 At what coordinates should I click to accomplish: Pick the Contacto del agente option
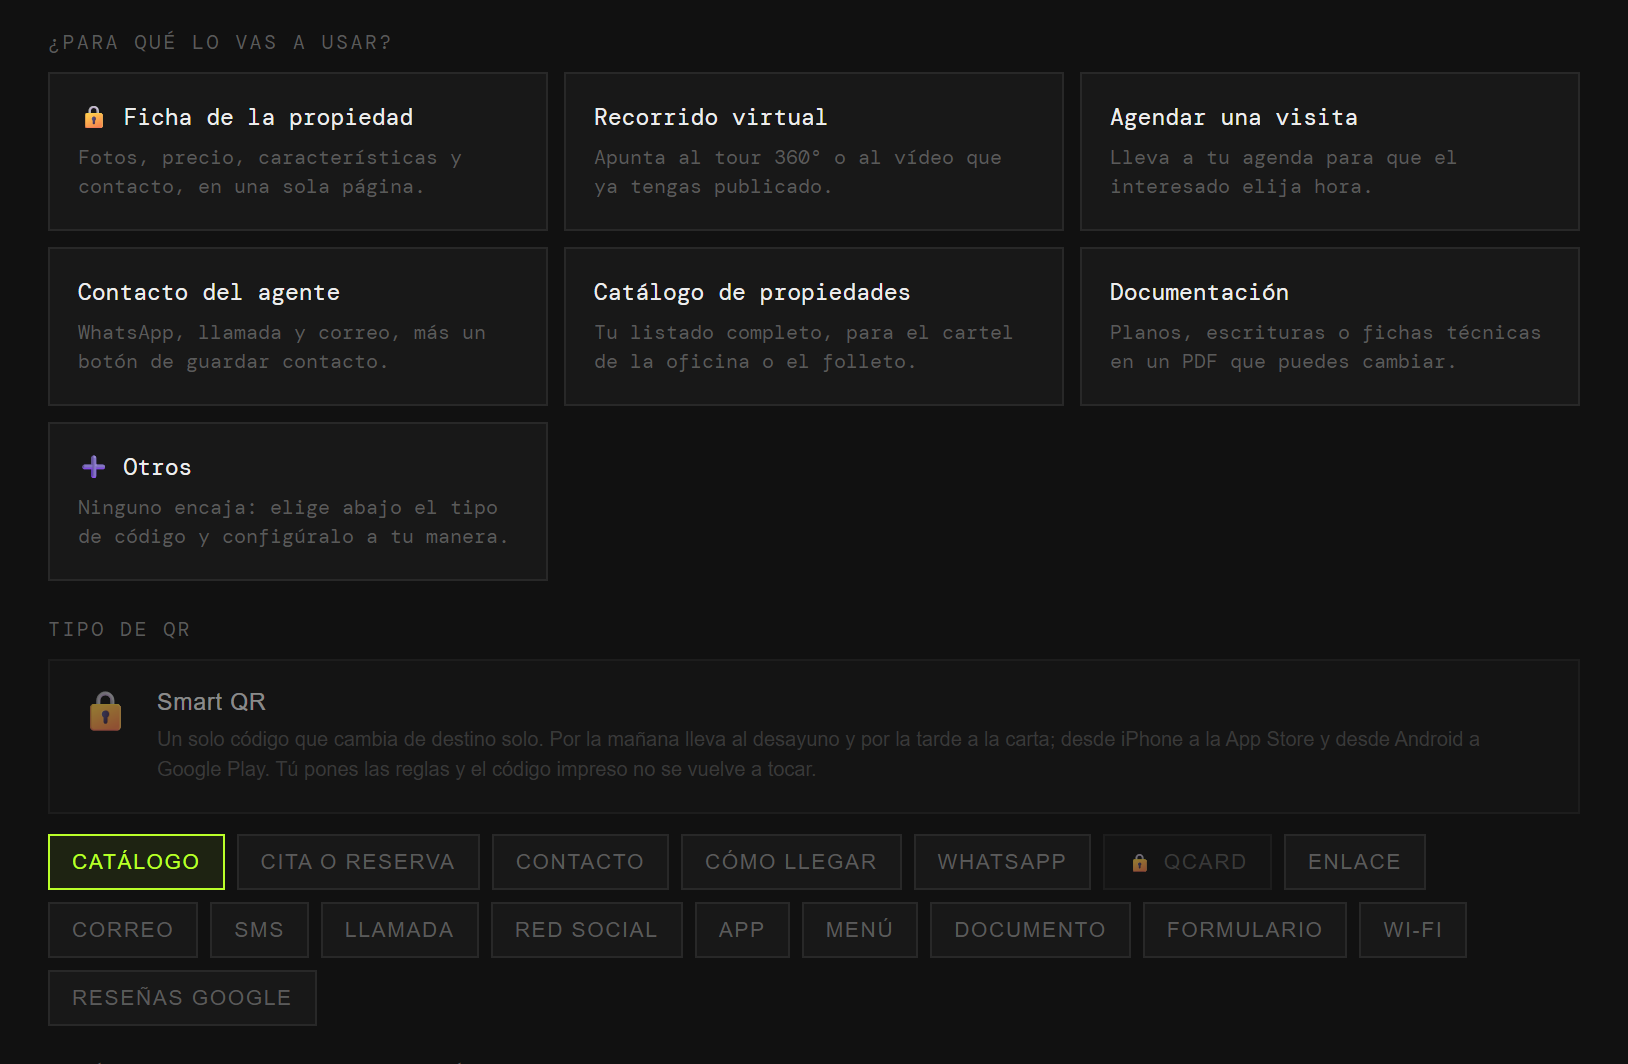coord(298,326)
